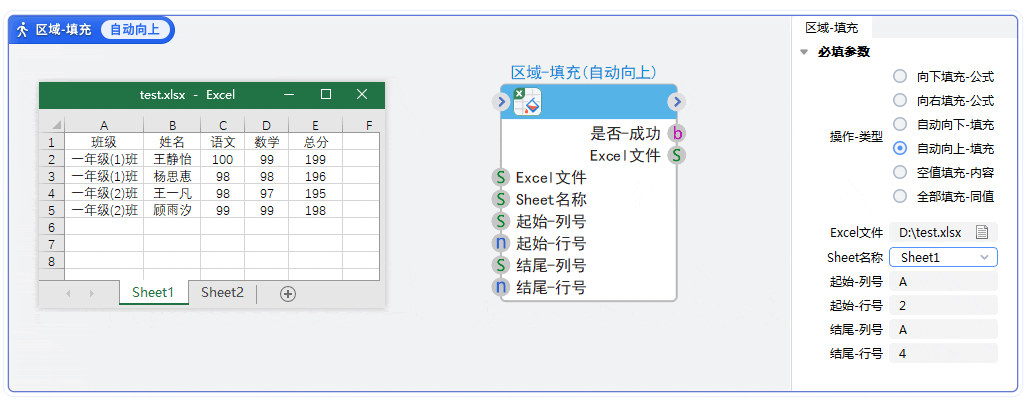Click the previous sheet arrow in Excel

click(x=69, y=294)
